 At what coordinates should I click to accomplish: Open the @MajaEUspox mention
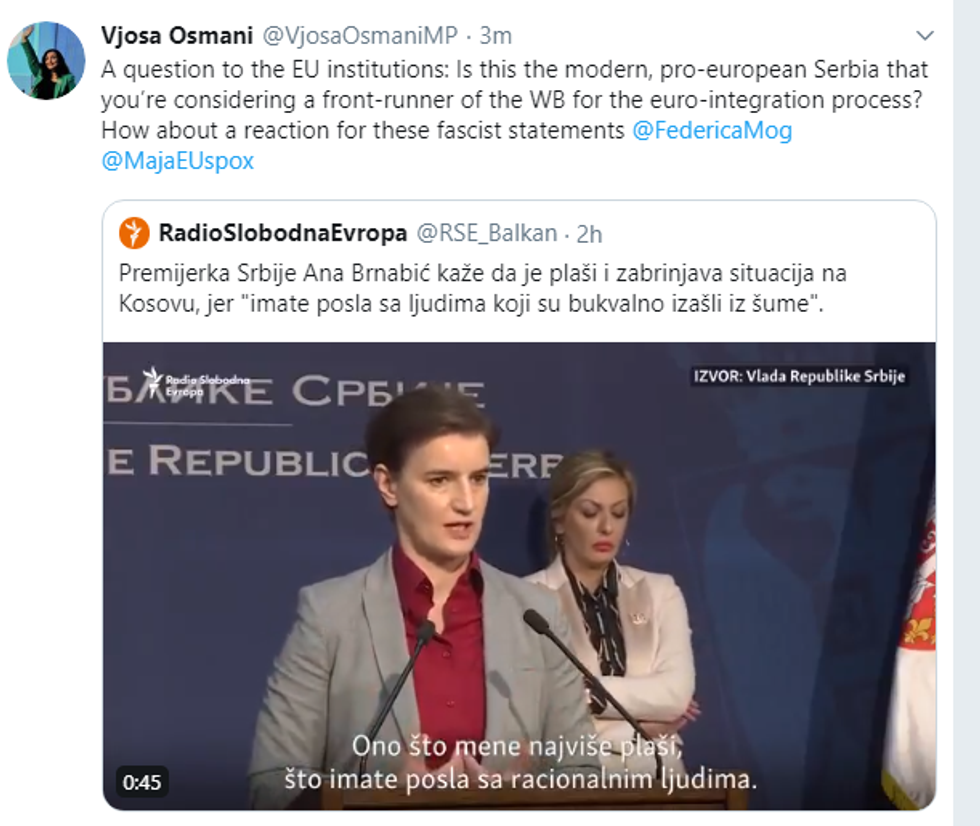click(x=178, y=160)
